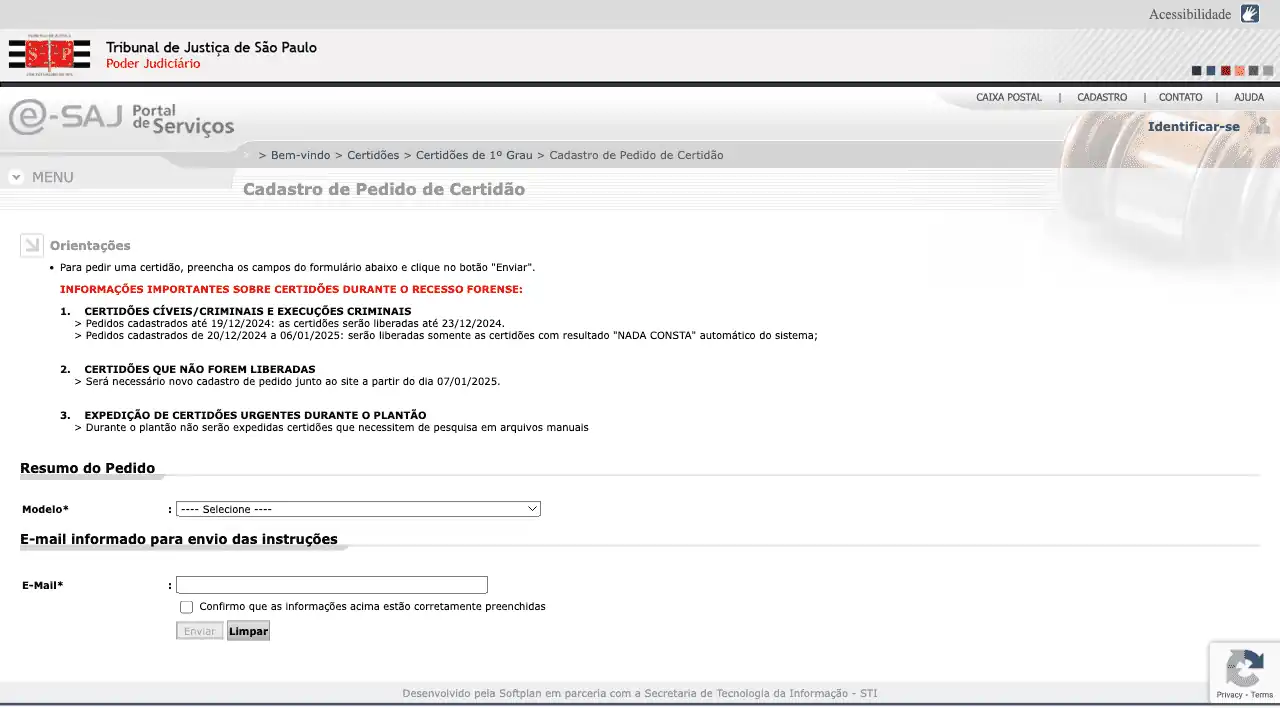Click the São Paulo court flag logo
The image size is (1280, 708).
pyautogui.click(x=49, y=55)
